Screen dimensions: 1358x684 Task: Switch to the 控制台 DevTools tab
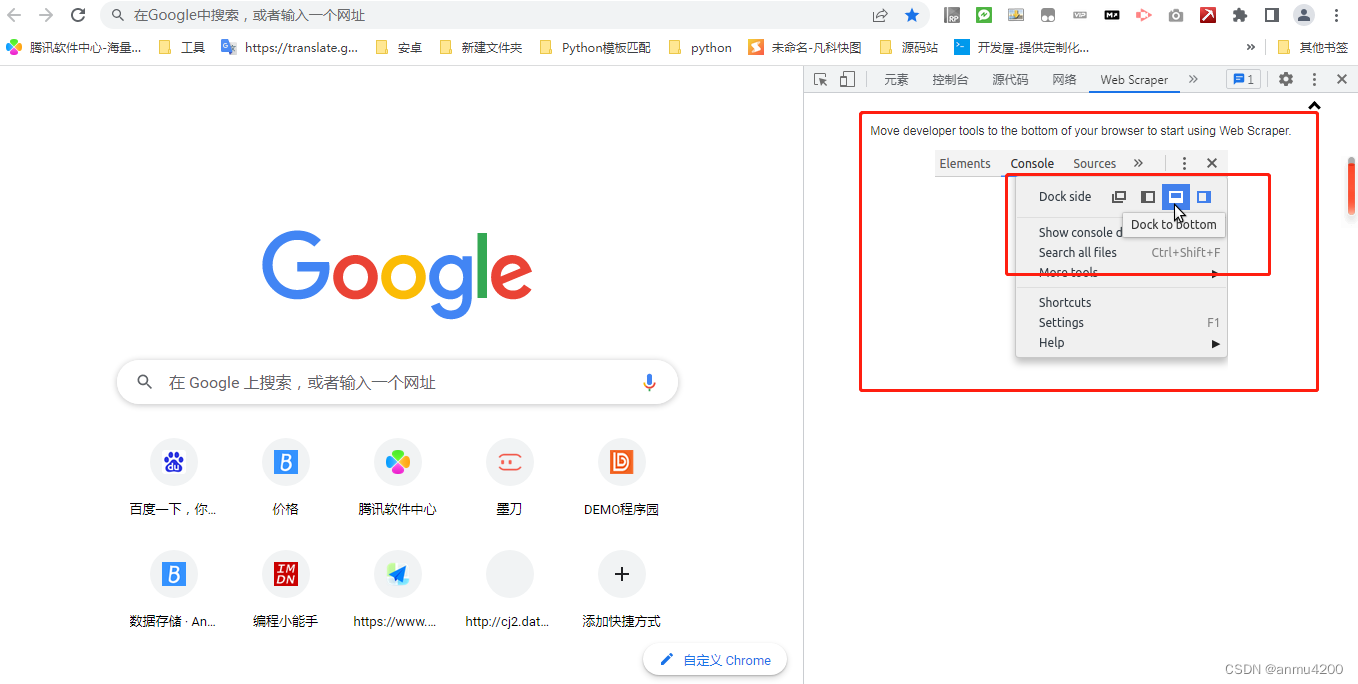(950, 79)
